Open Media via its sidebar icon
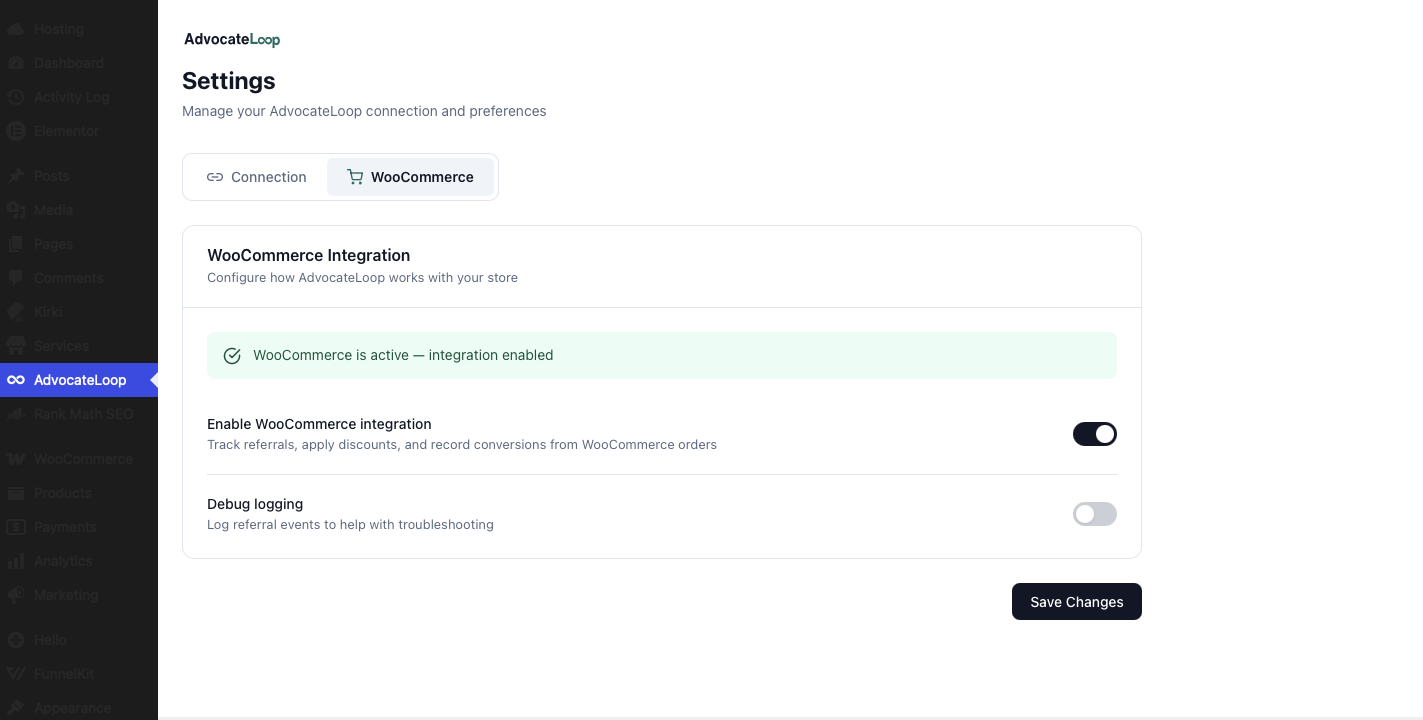Image resolution: width=1423 pixels, height=720 pixels. click(x=16, y=210)
